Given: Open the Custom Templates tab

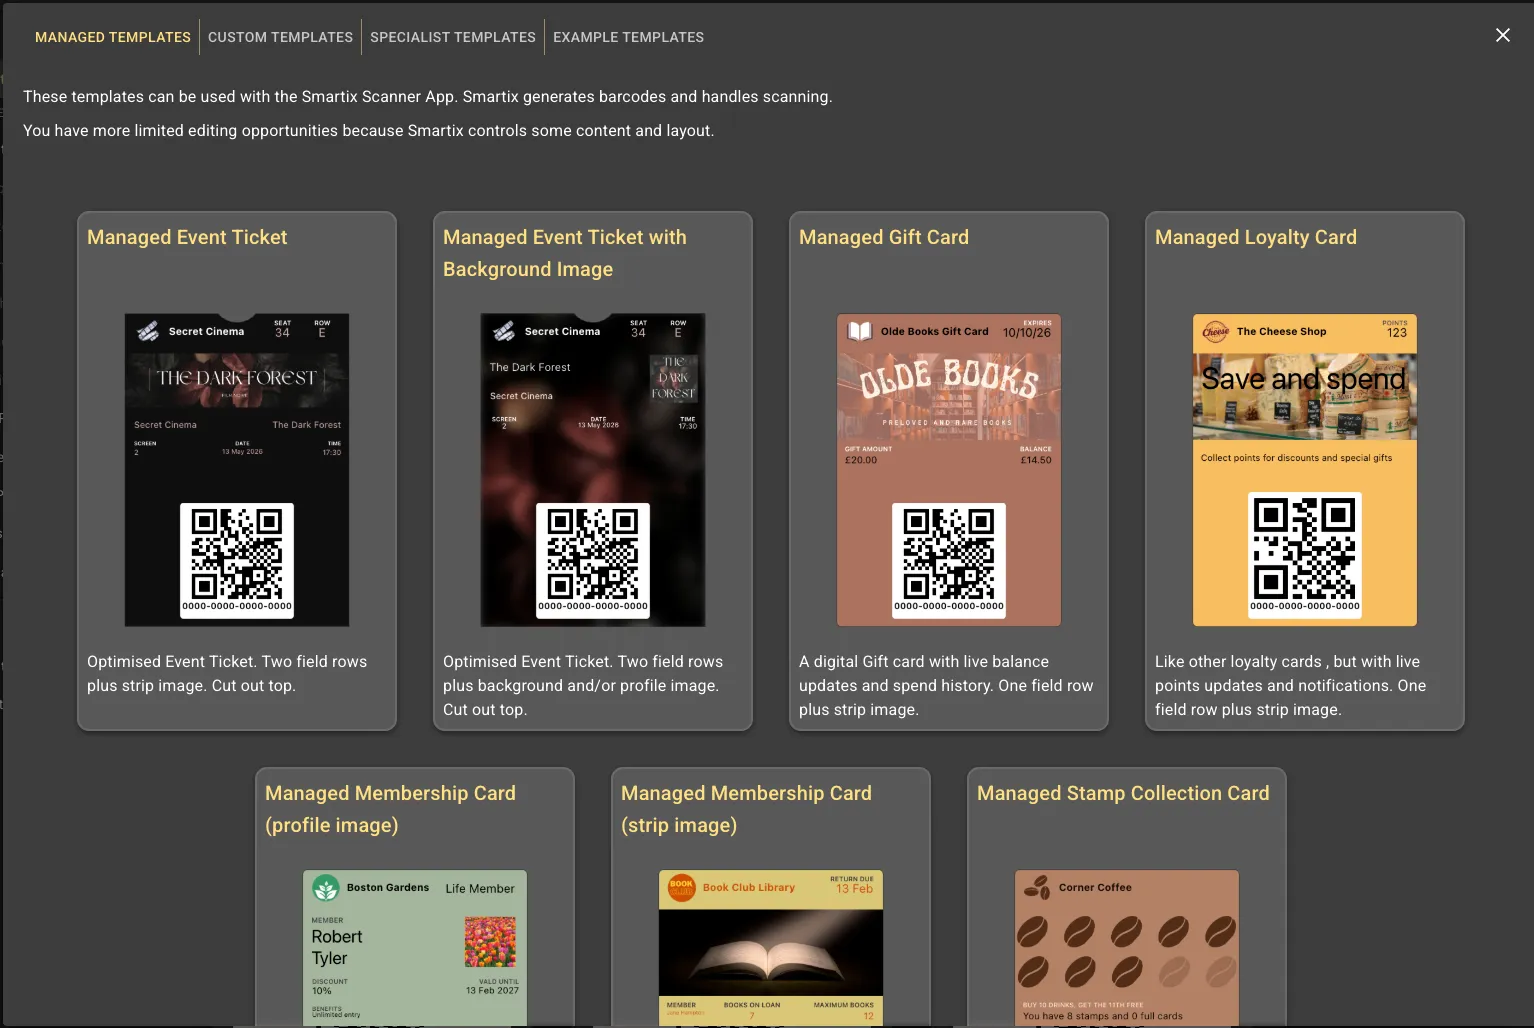Looking at the screenshot, I should click(280, 37).
